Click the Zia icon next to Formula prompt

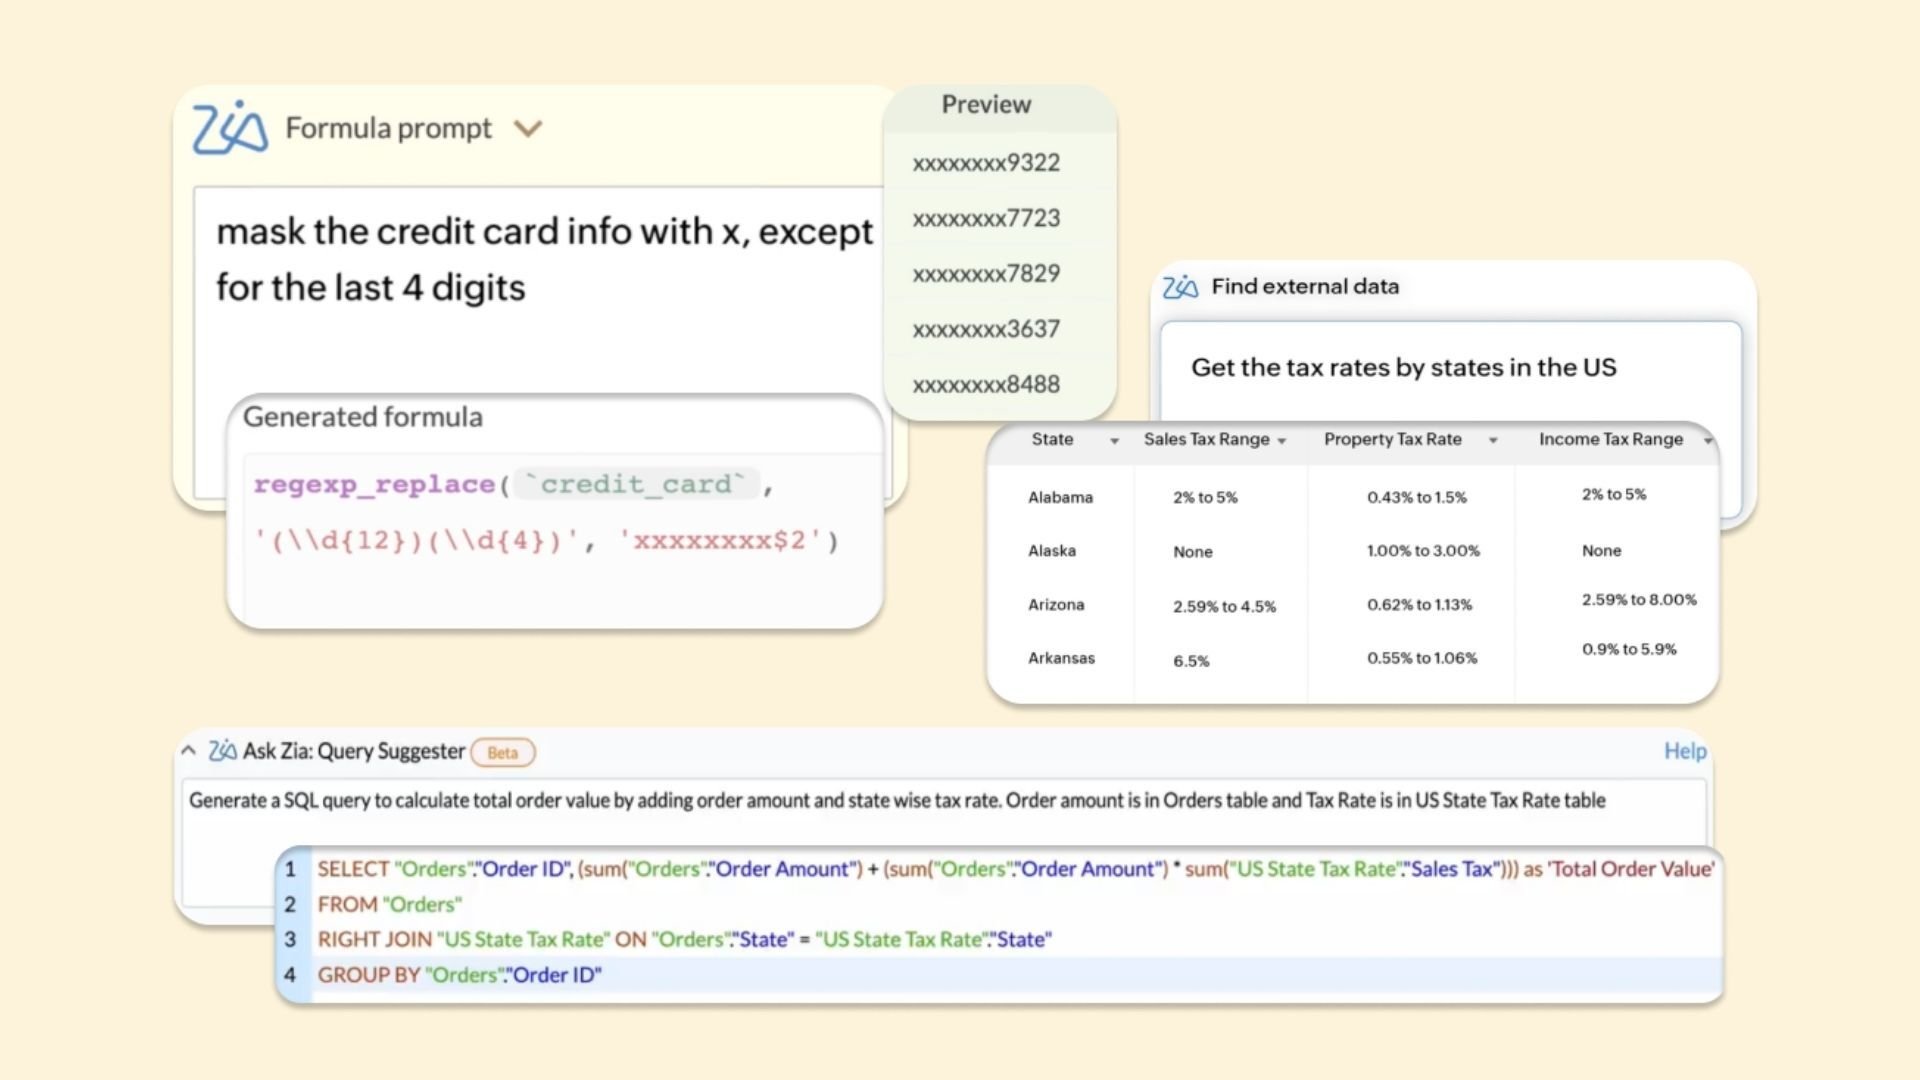tap(228, 127)
